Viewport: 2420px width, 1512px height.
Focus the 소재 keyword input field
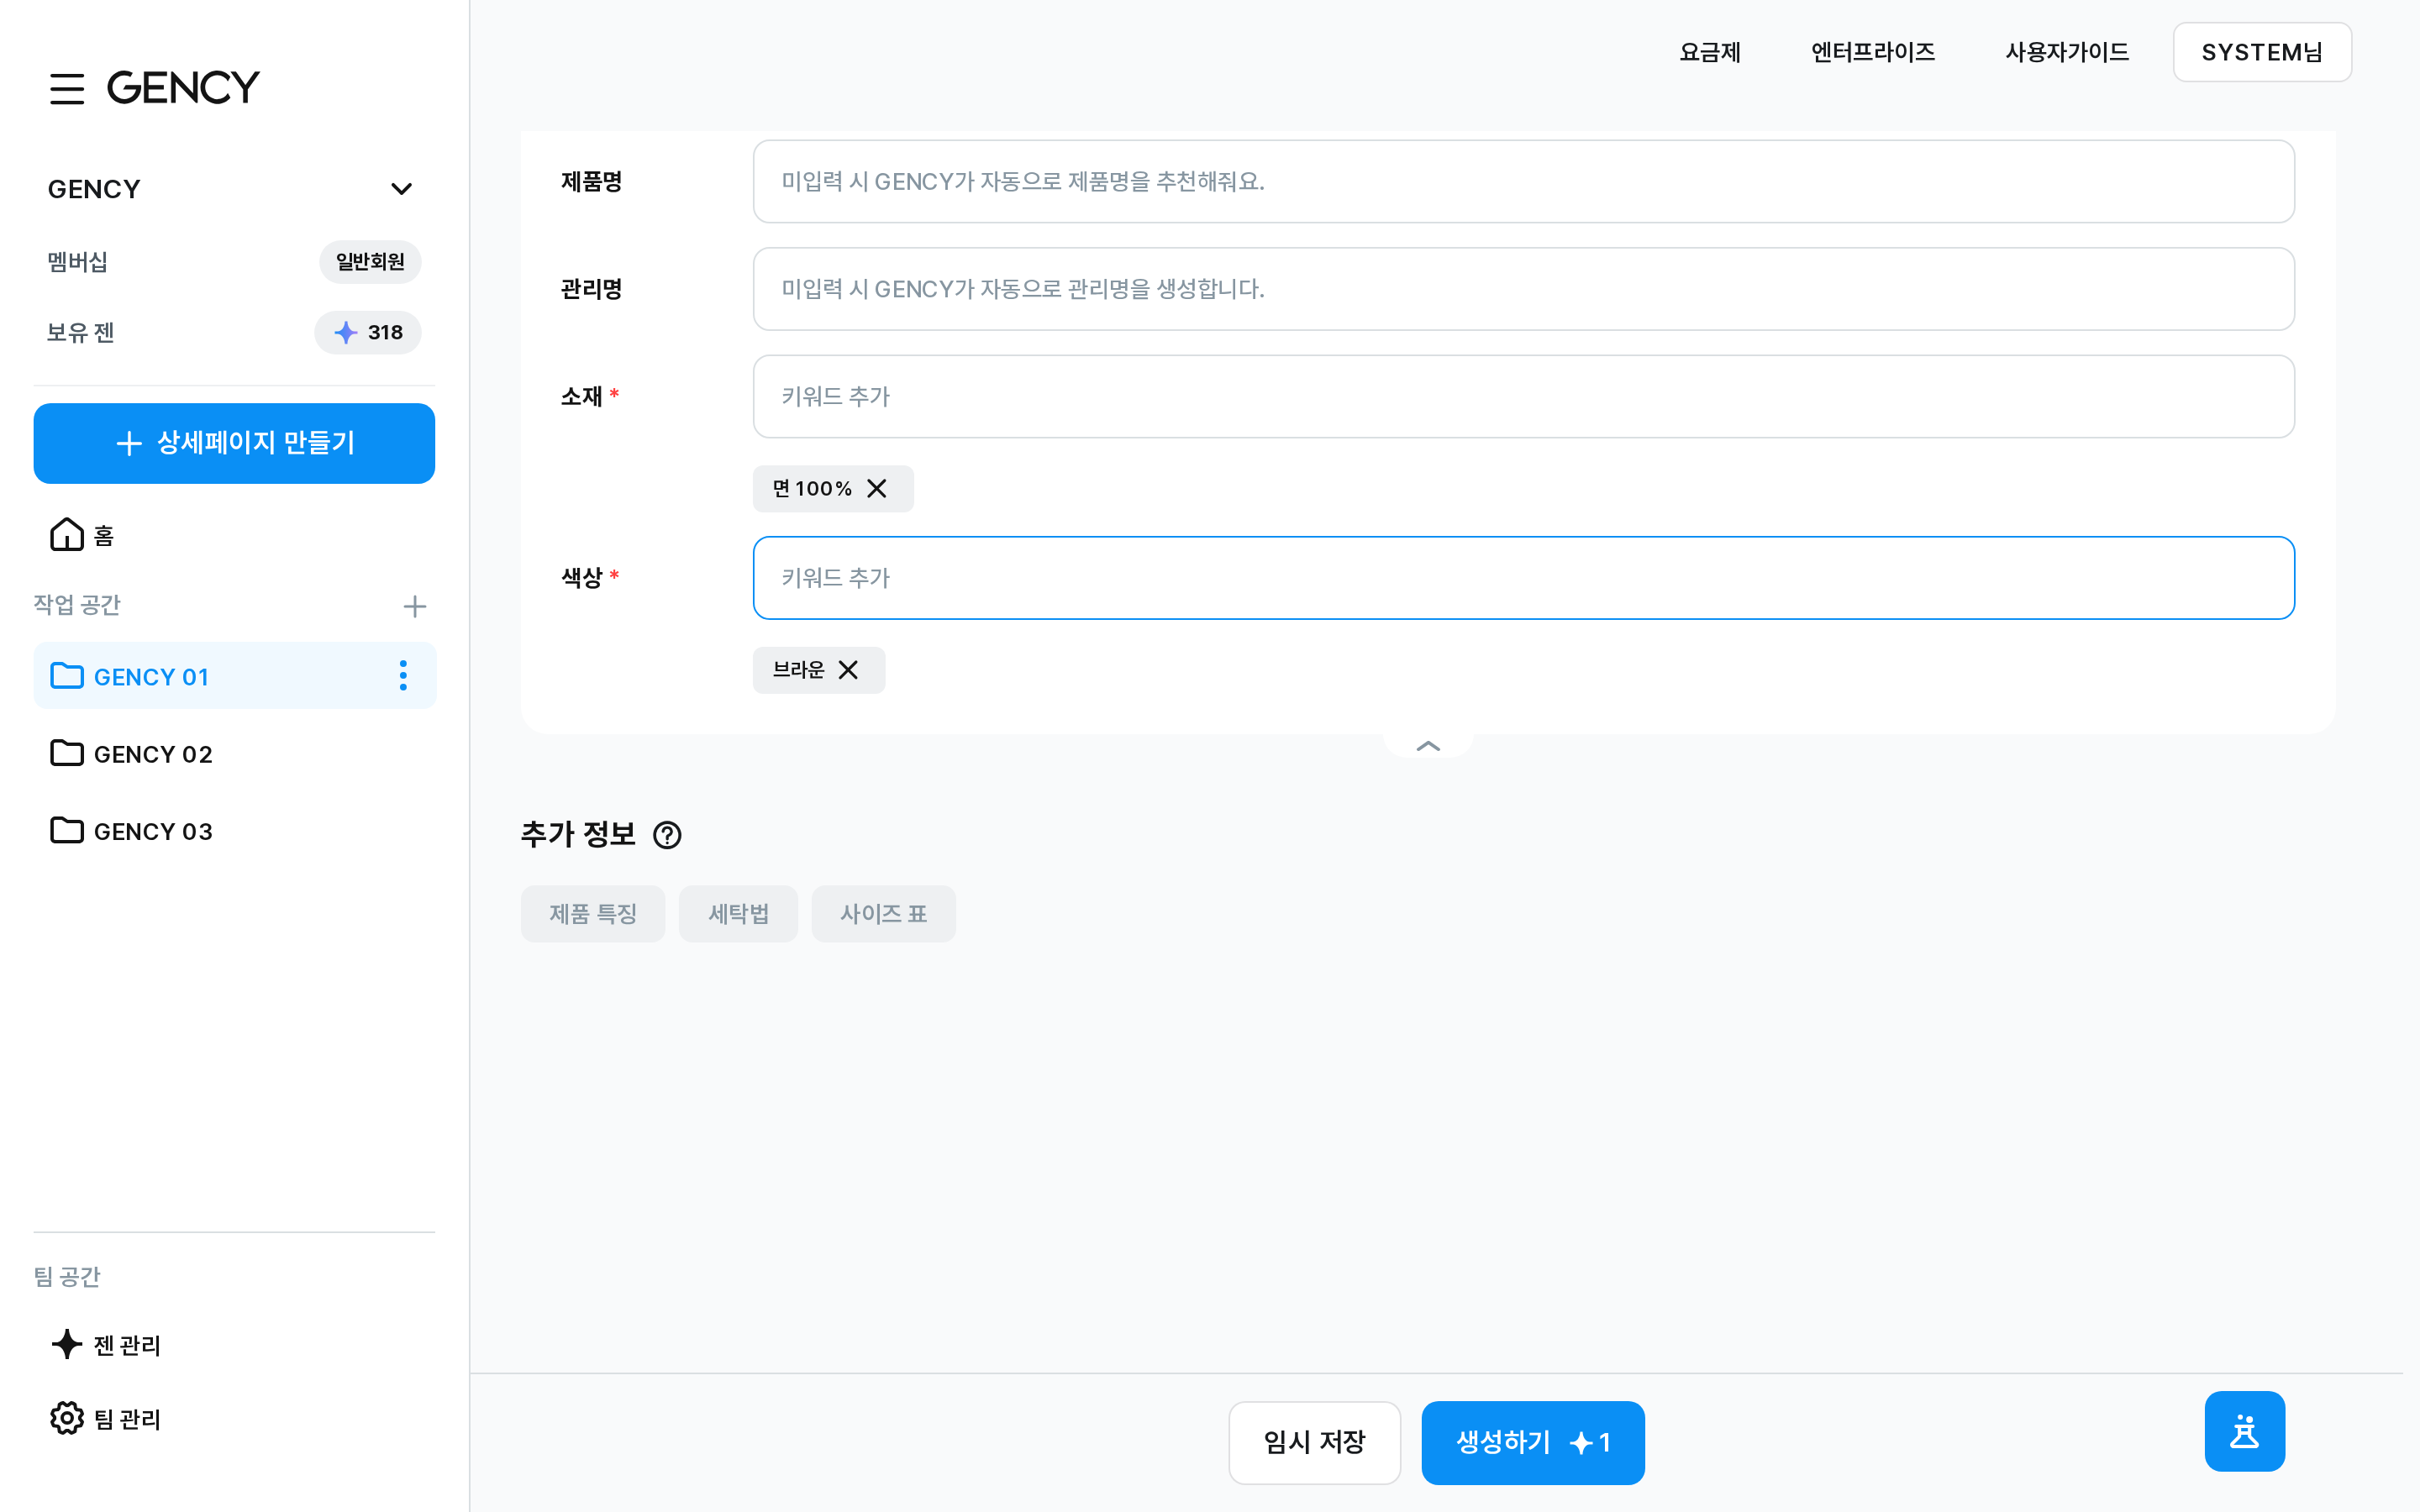tap(1523, 396)
